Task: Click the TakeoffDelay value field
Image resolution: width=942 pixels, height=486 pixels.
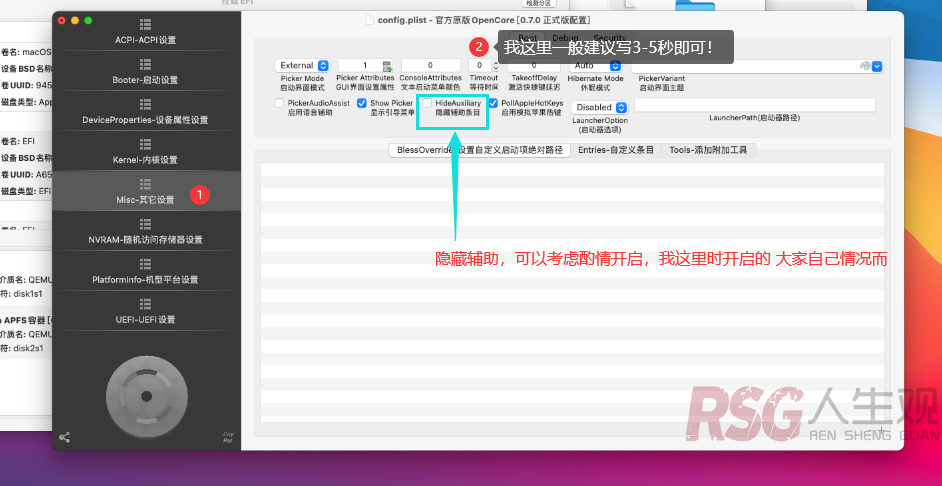Action: pos(533,65)
